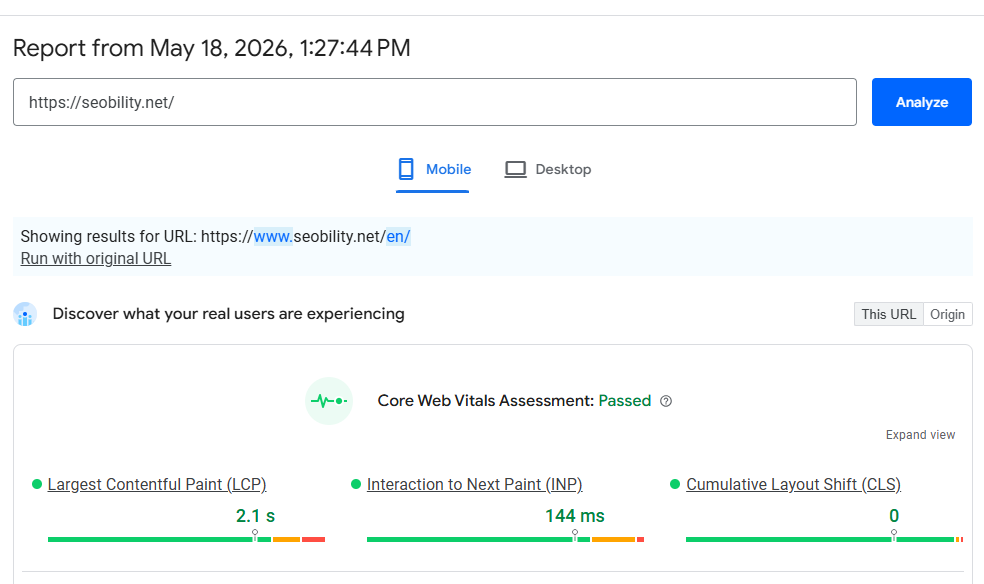The height and width of the screenshot is (584, 984).
Task: Switch to the Desktop tab
Action: point(548,169)
